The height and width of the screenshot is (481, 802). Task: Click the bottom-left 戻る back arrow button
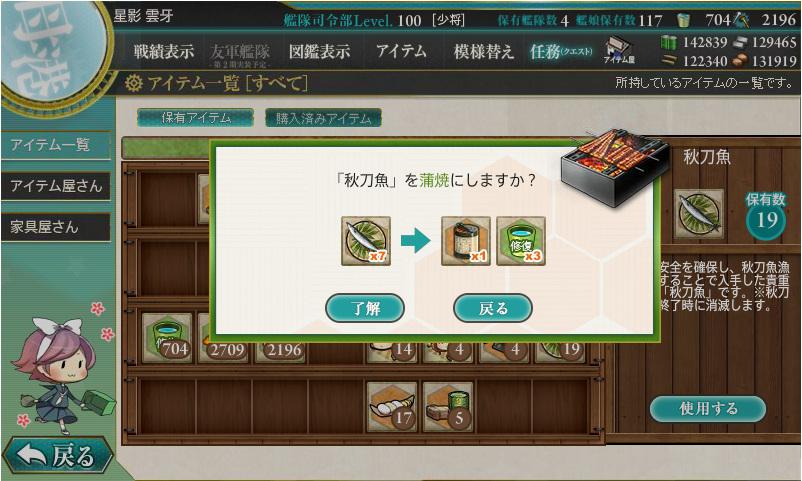tap(57, 455)
